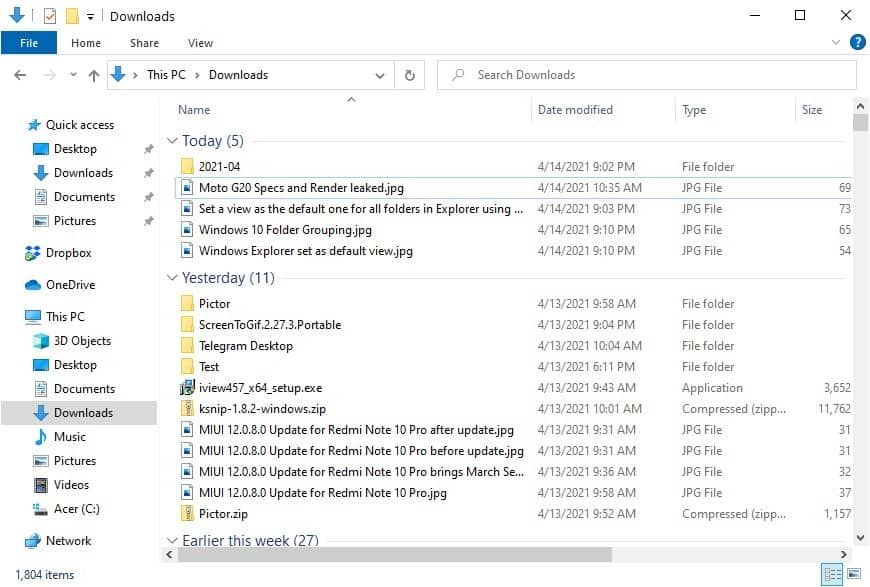Select Moto G20 Specs and Render leaked.jpg
This screenshot has width=870, height=587.
301,188
